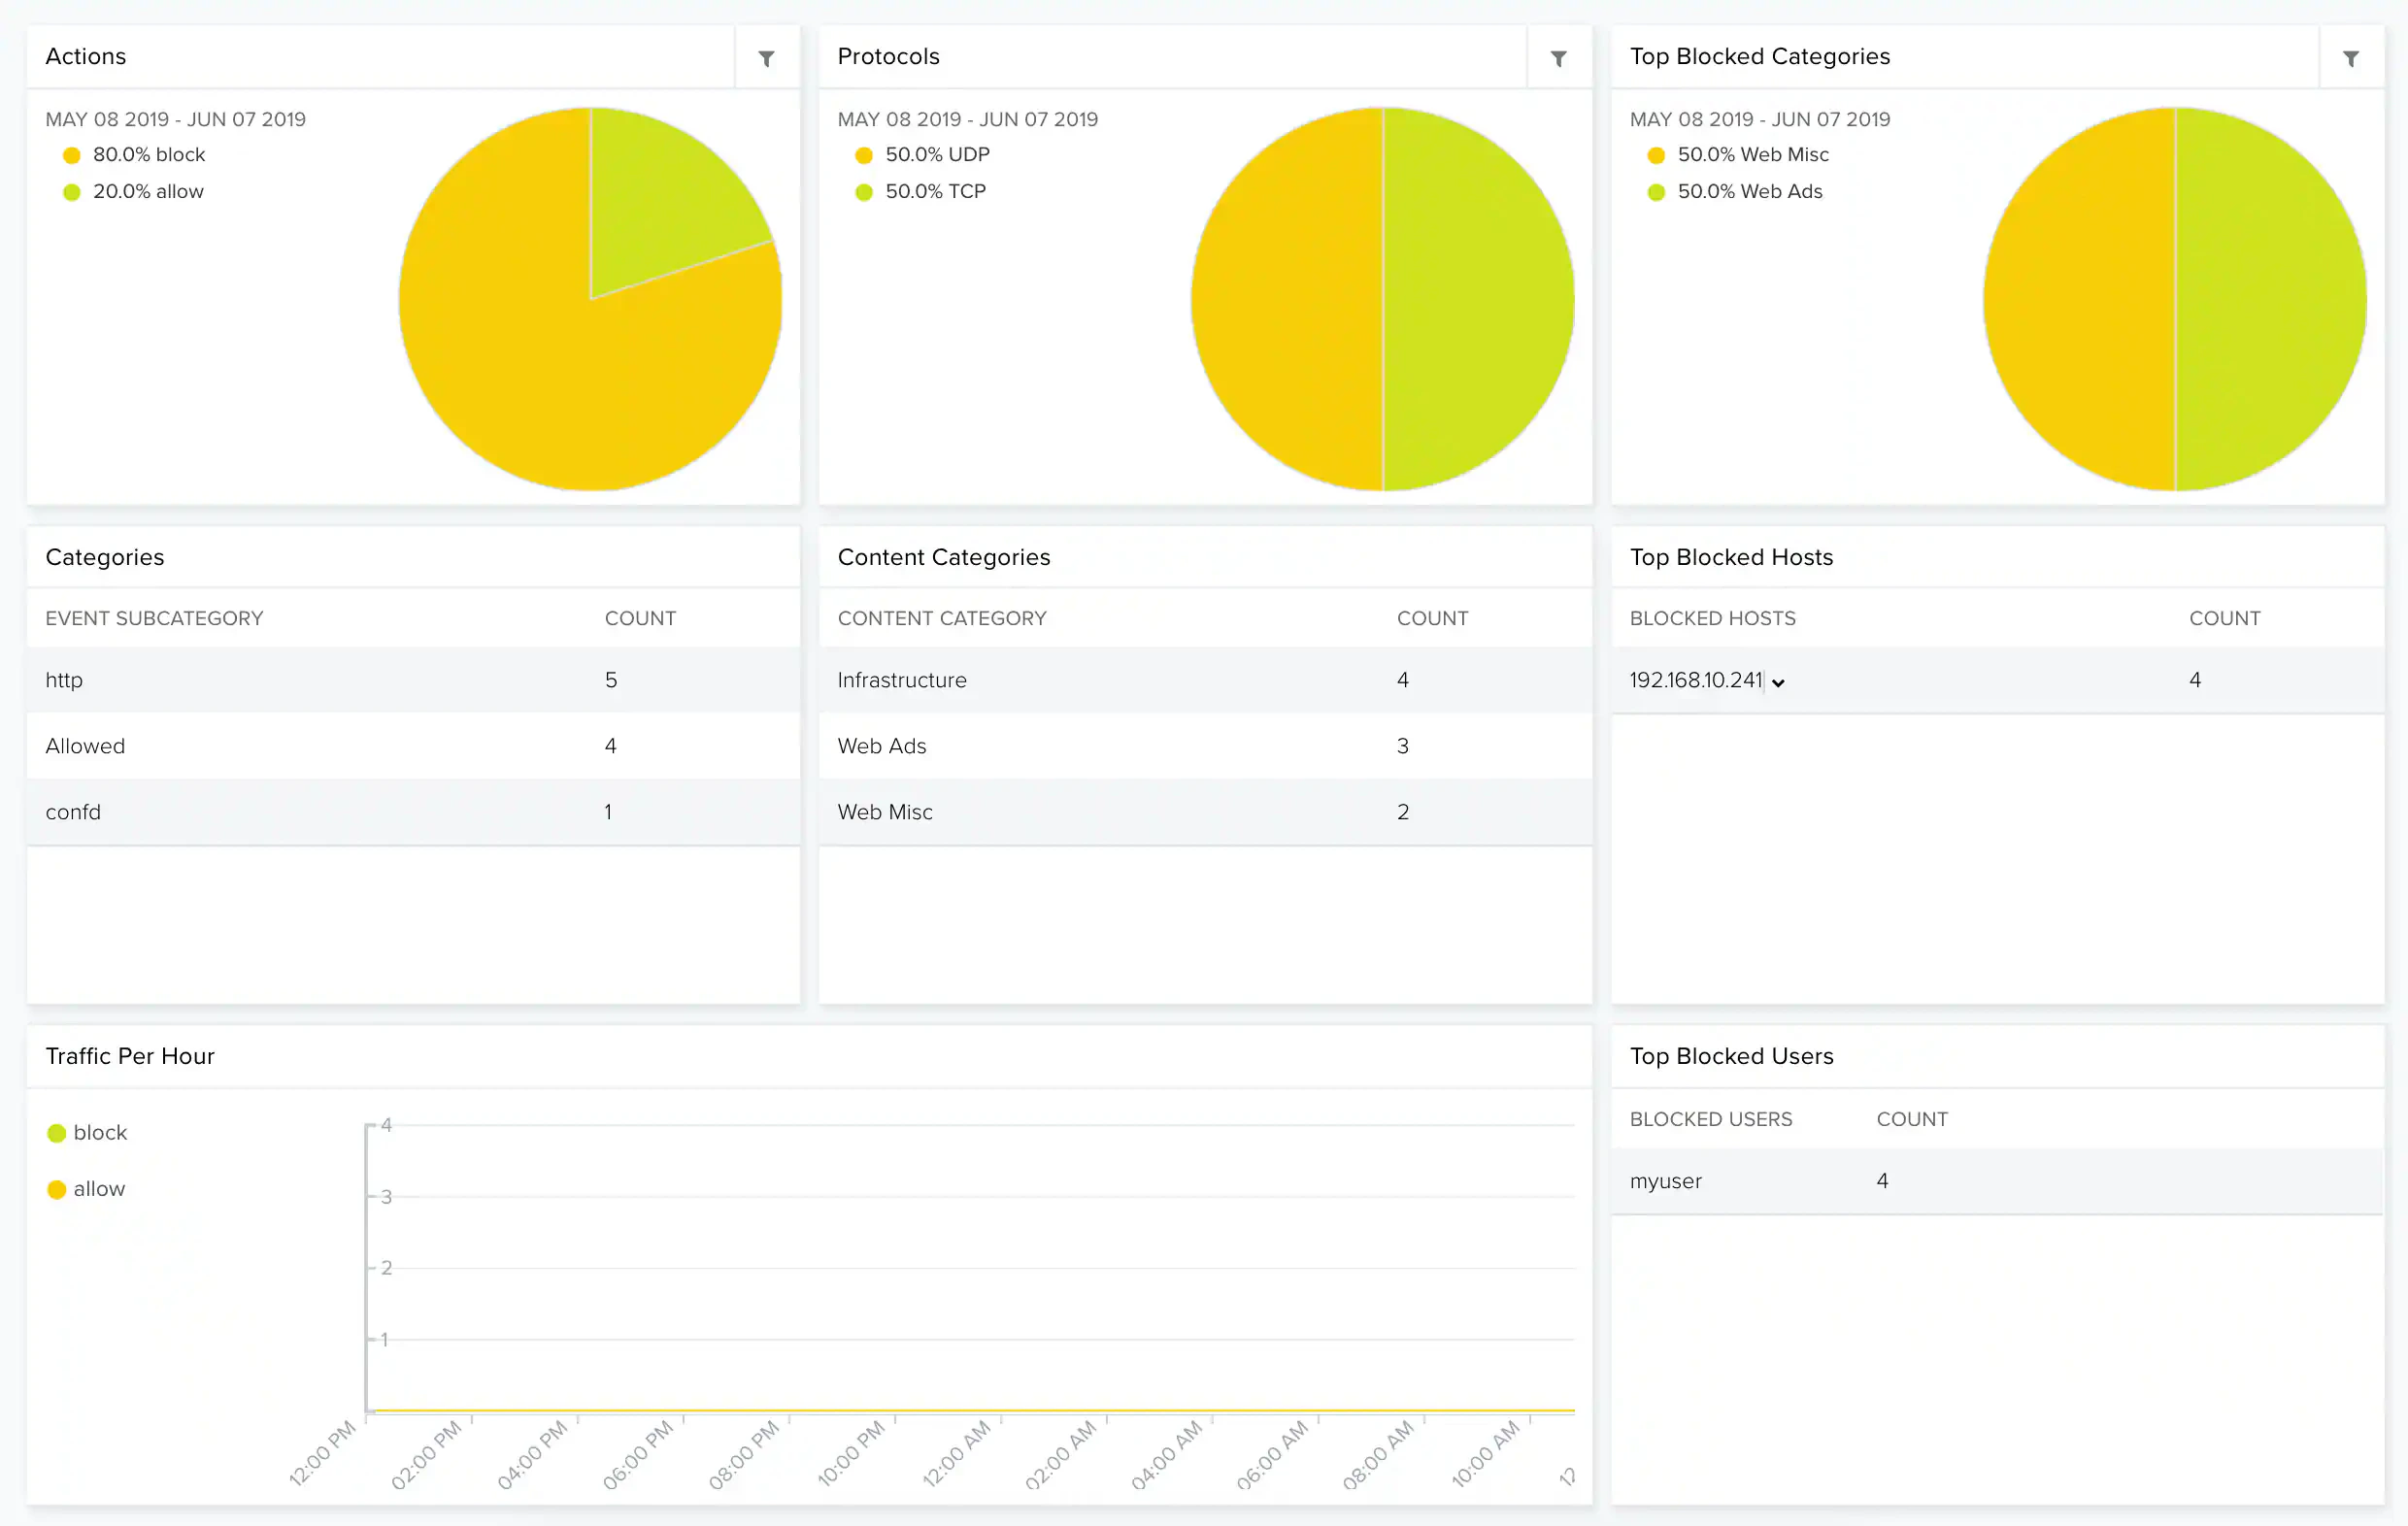Sort by EVENT SUBCATEGORY column header

point(154,618)
